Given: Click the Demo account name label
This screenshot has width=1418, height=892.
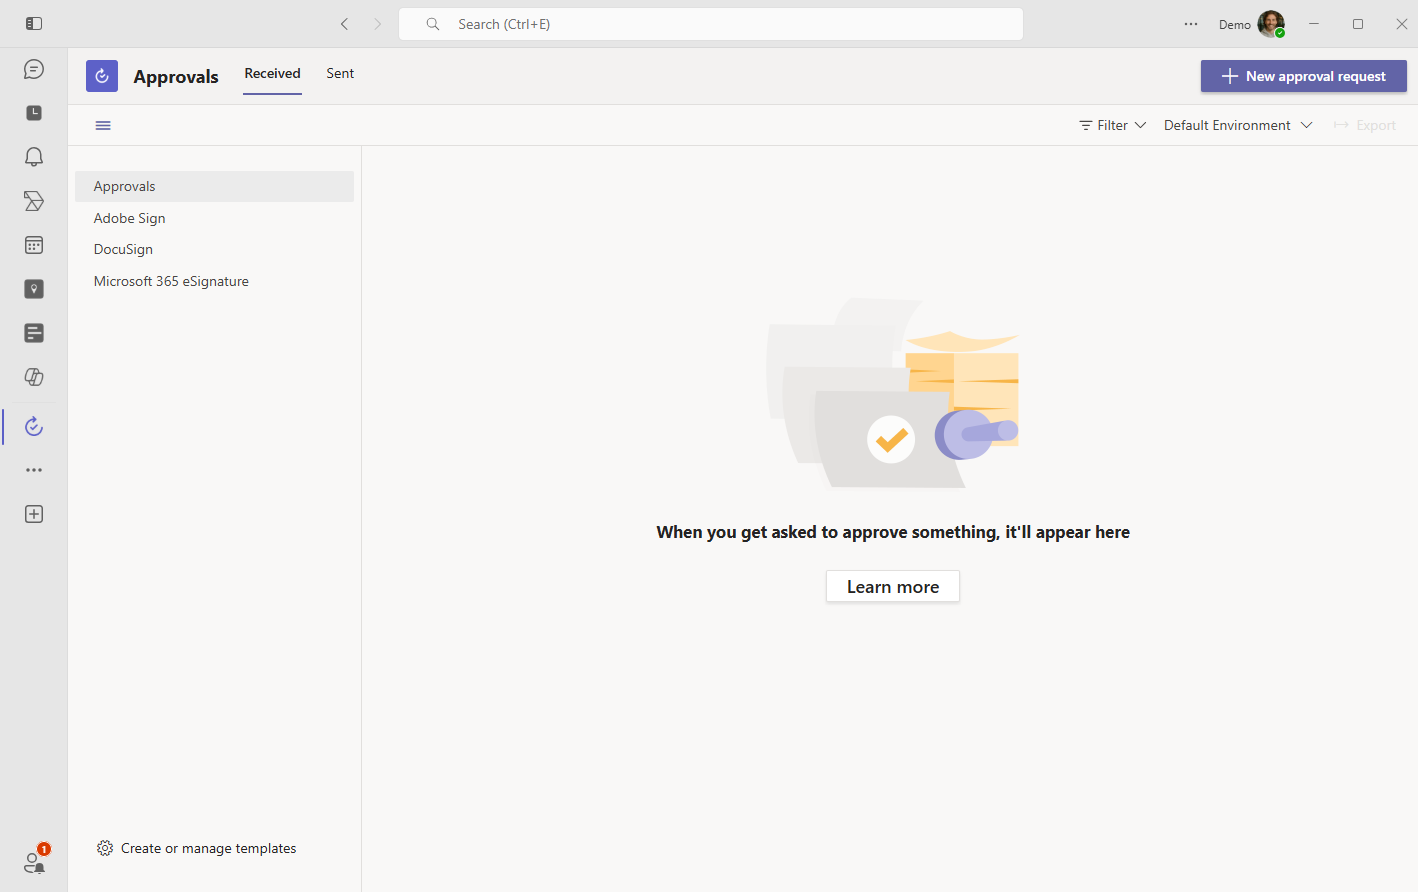Looking at the screenshot, I should pos(1234,25).
